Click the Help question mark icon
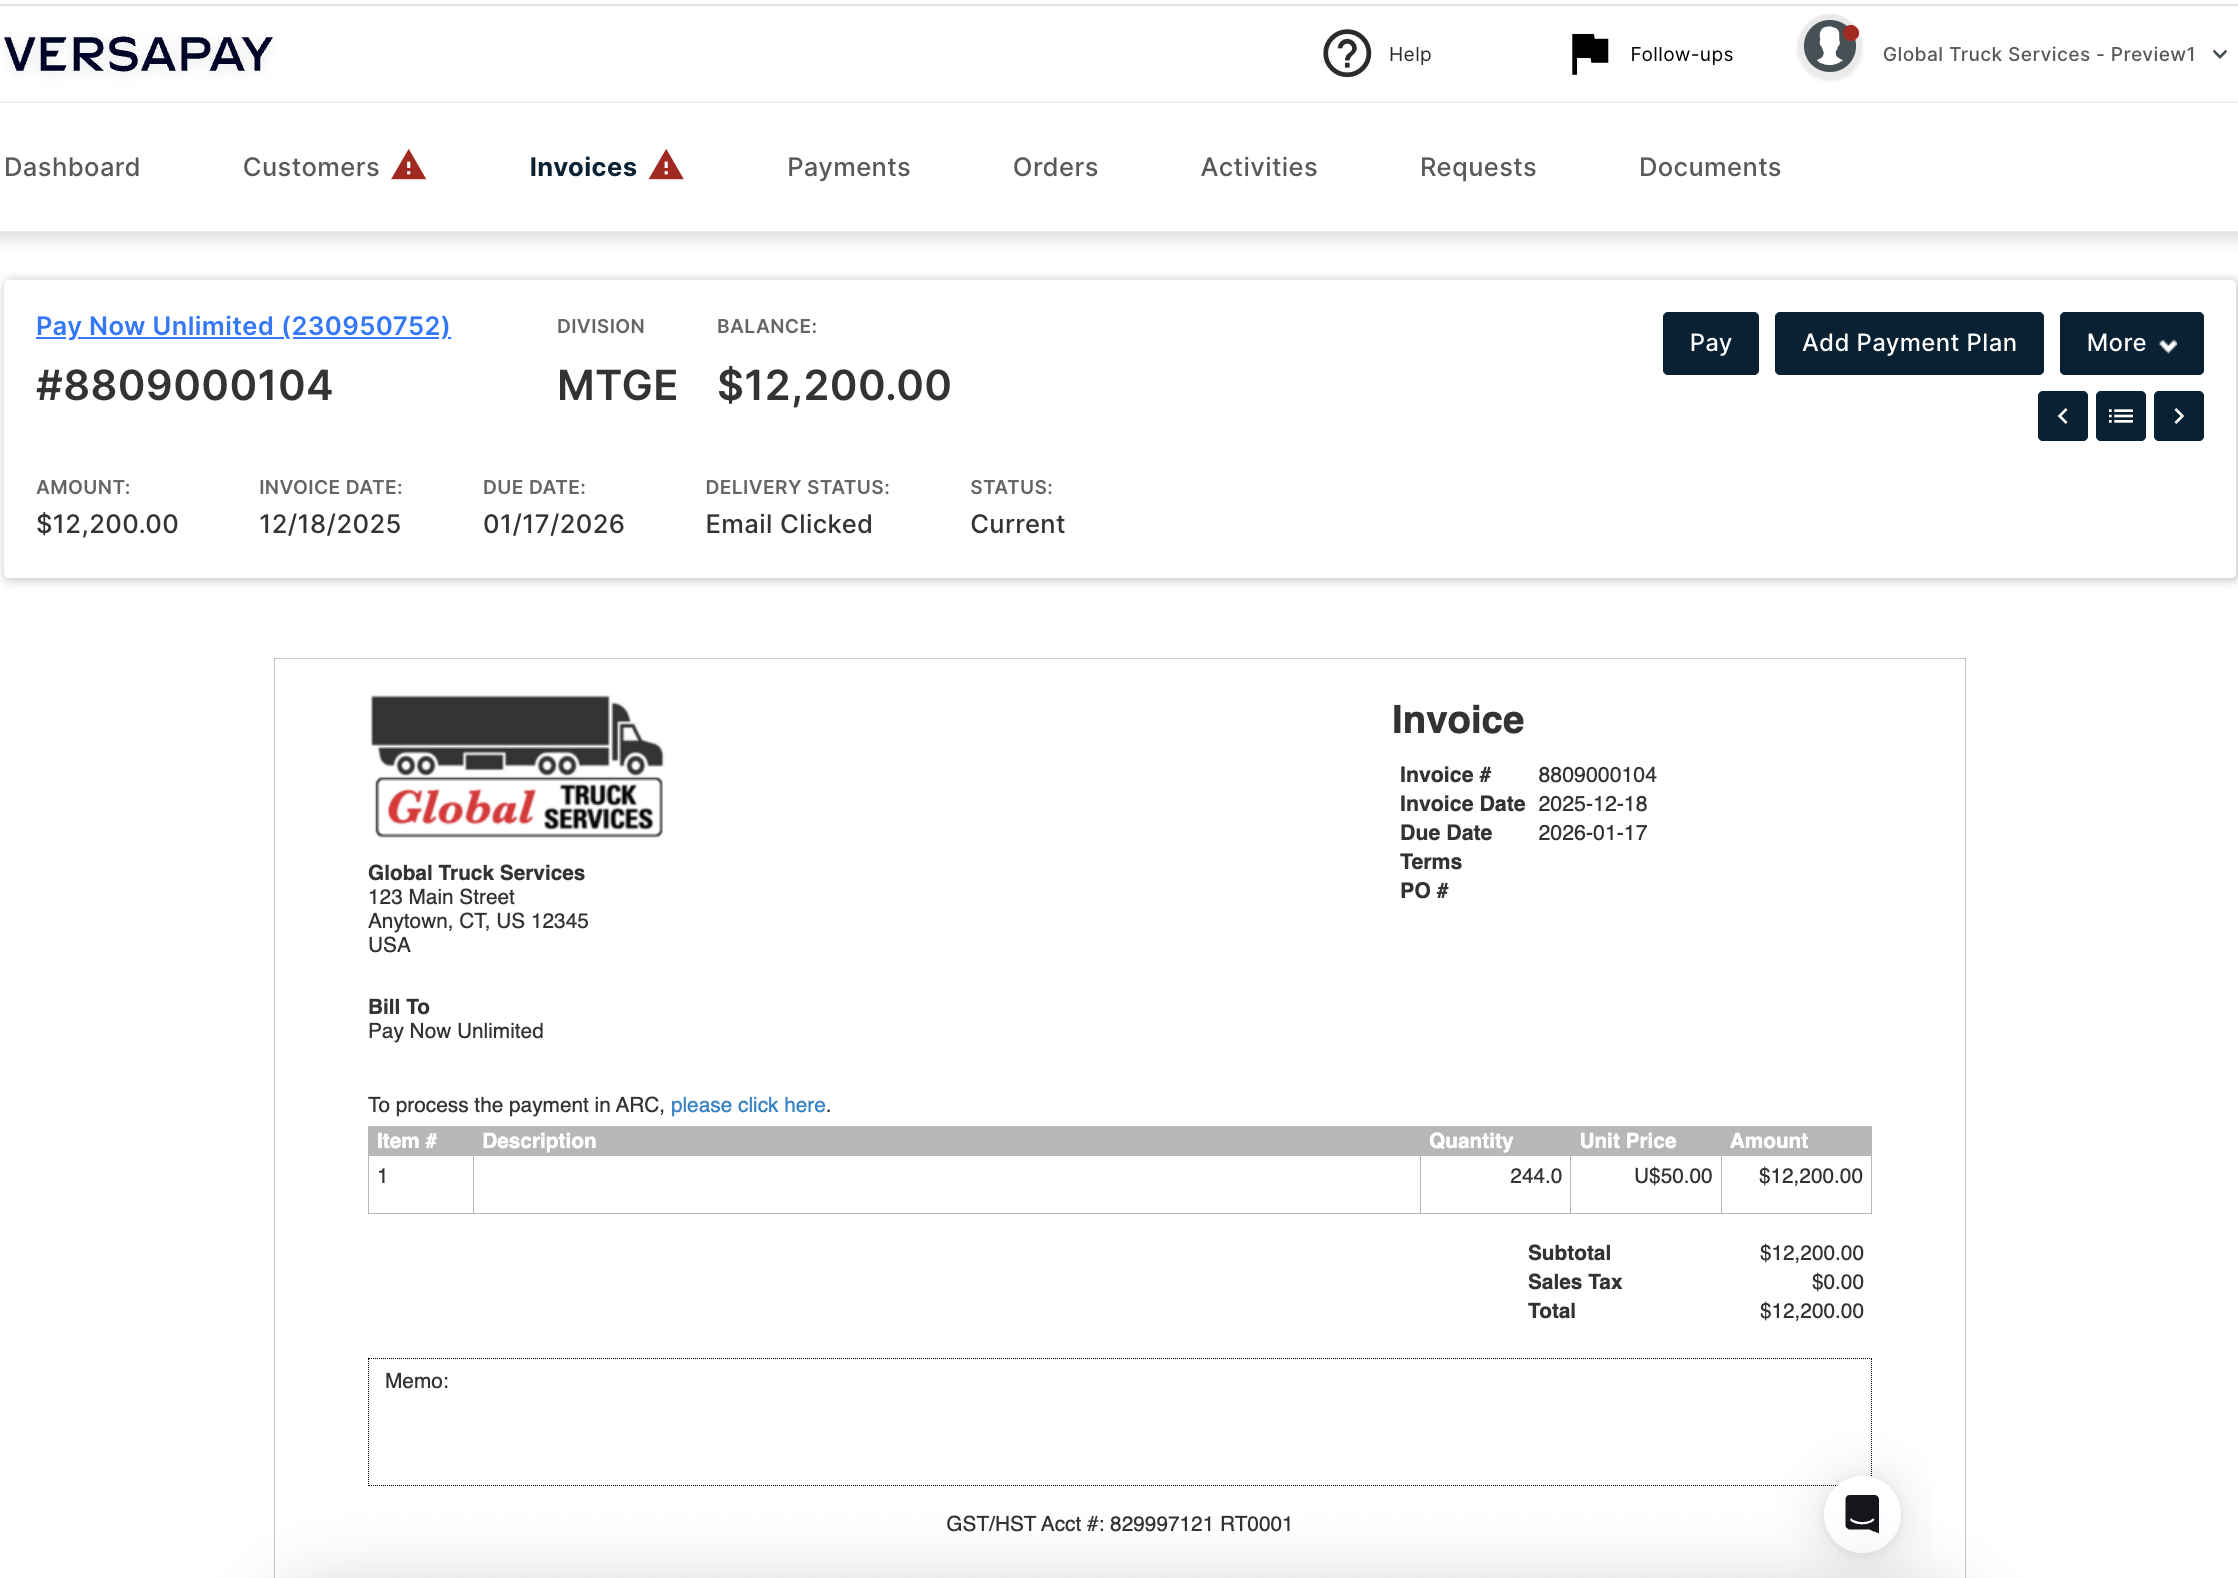 click(1346, 54)
